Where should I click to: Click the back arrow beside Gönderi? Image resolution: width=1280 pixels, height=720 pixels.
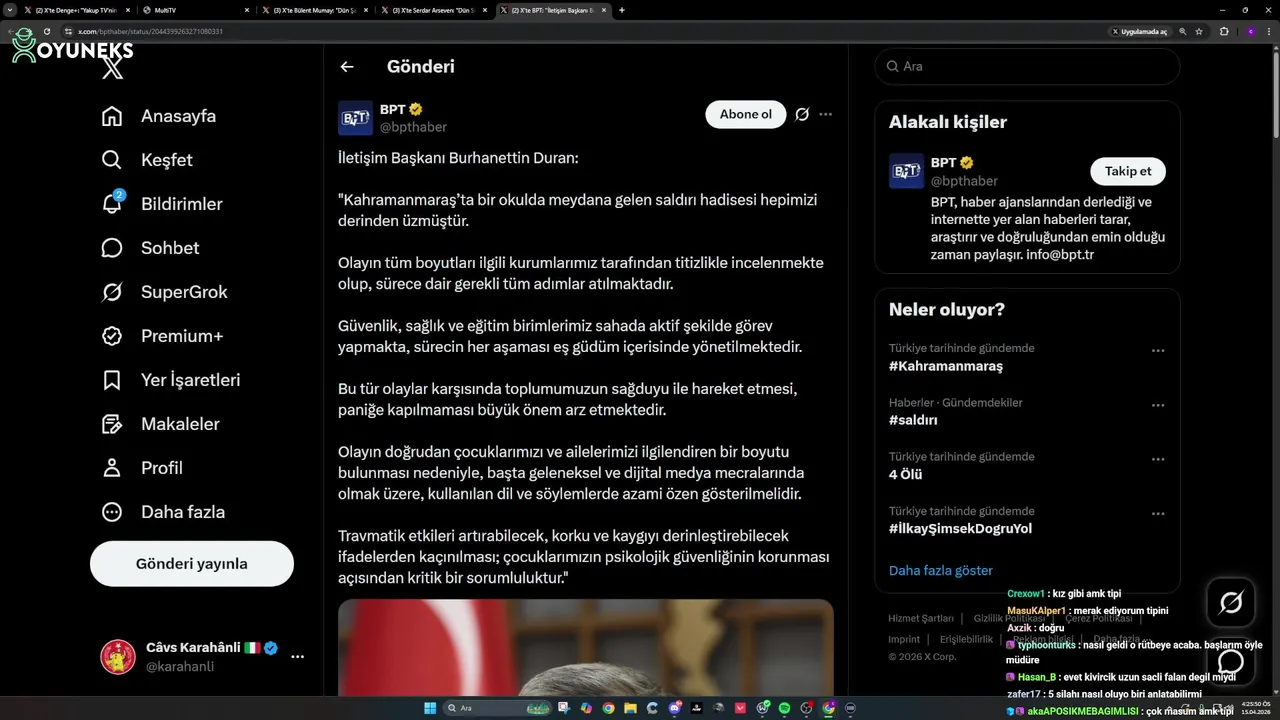click(x=347, y=67)
